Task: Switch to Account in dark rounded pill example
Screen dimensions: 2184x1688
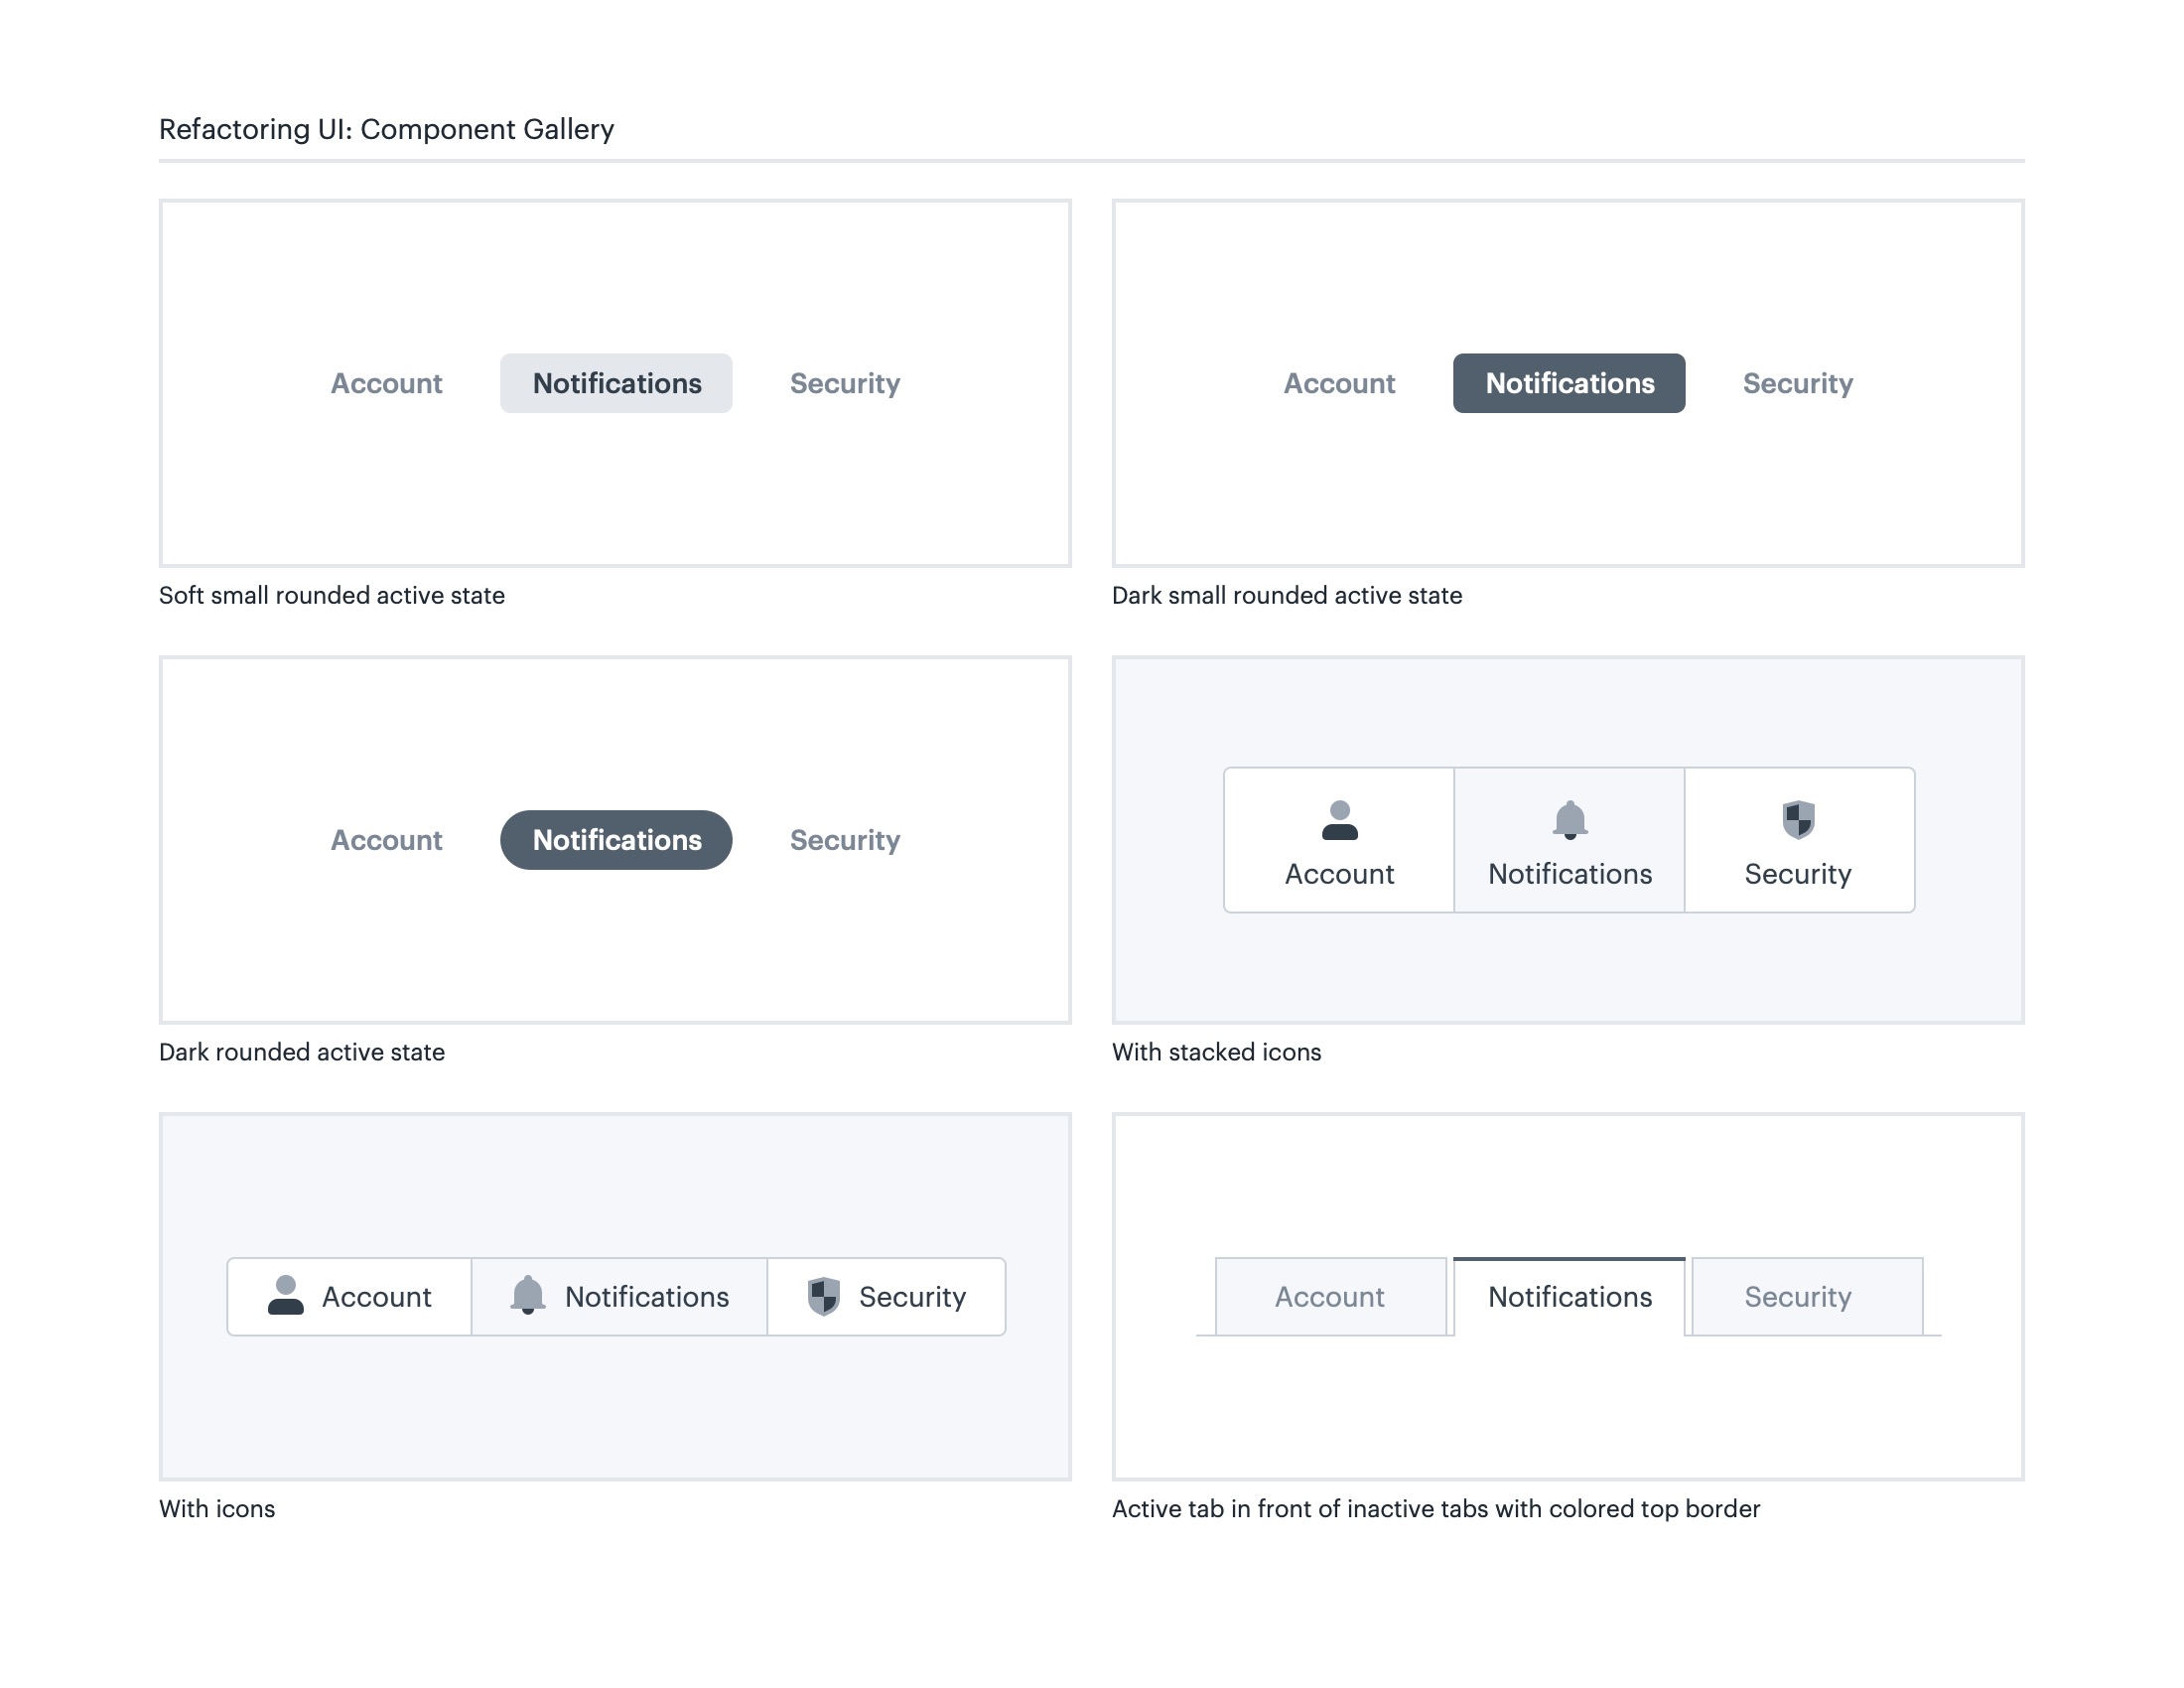Action: (386, 840)
